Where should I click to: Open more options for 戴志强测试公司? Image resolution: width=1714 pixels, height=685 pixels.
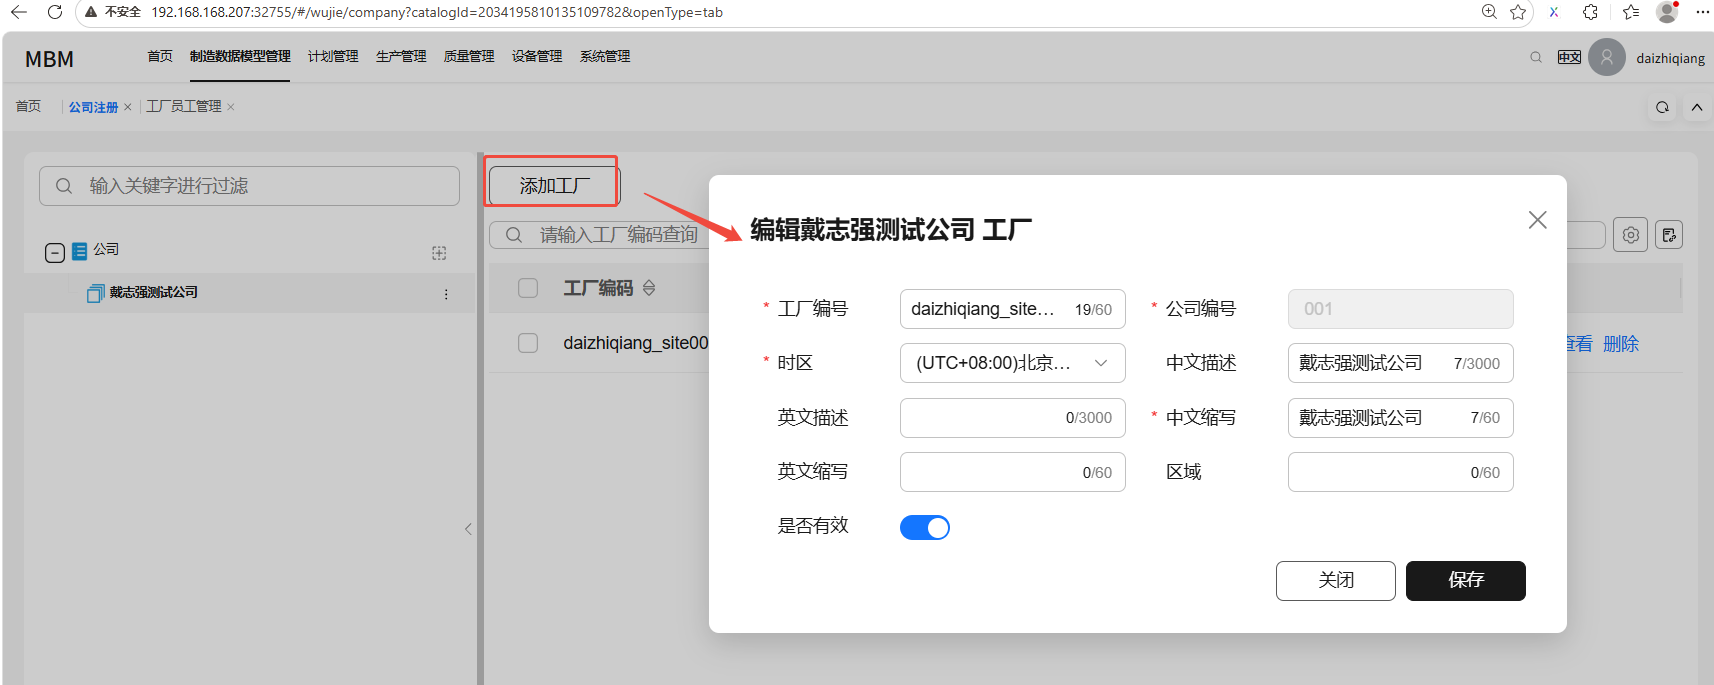tap(446, 294)
